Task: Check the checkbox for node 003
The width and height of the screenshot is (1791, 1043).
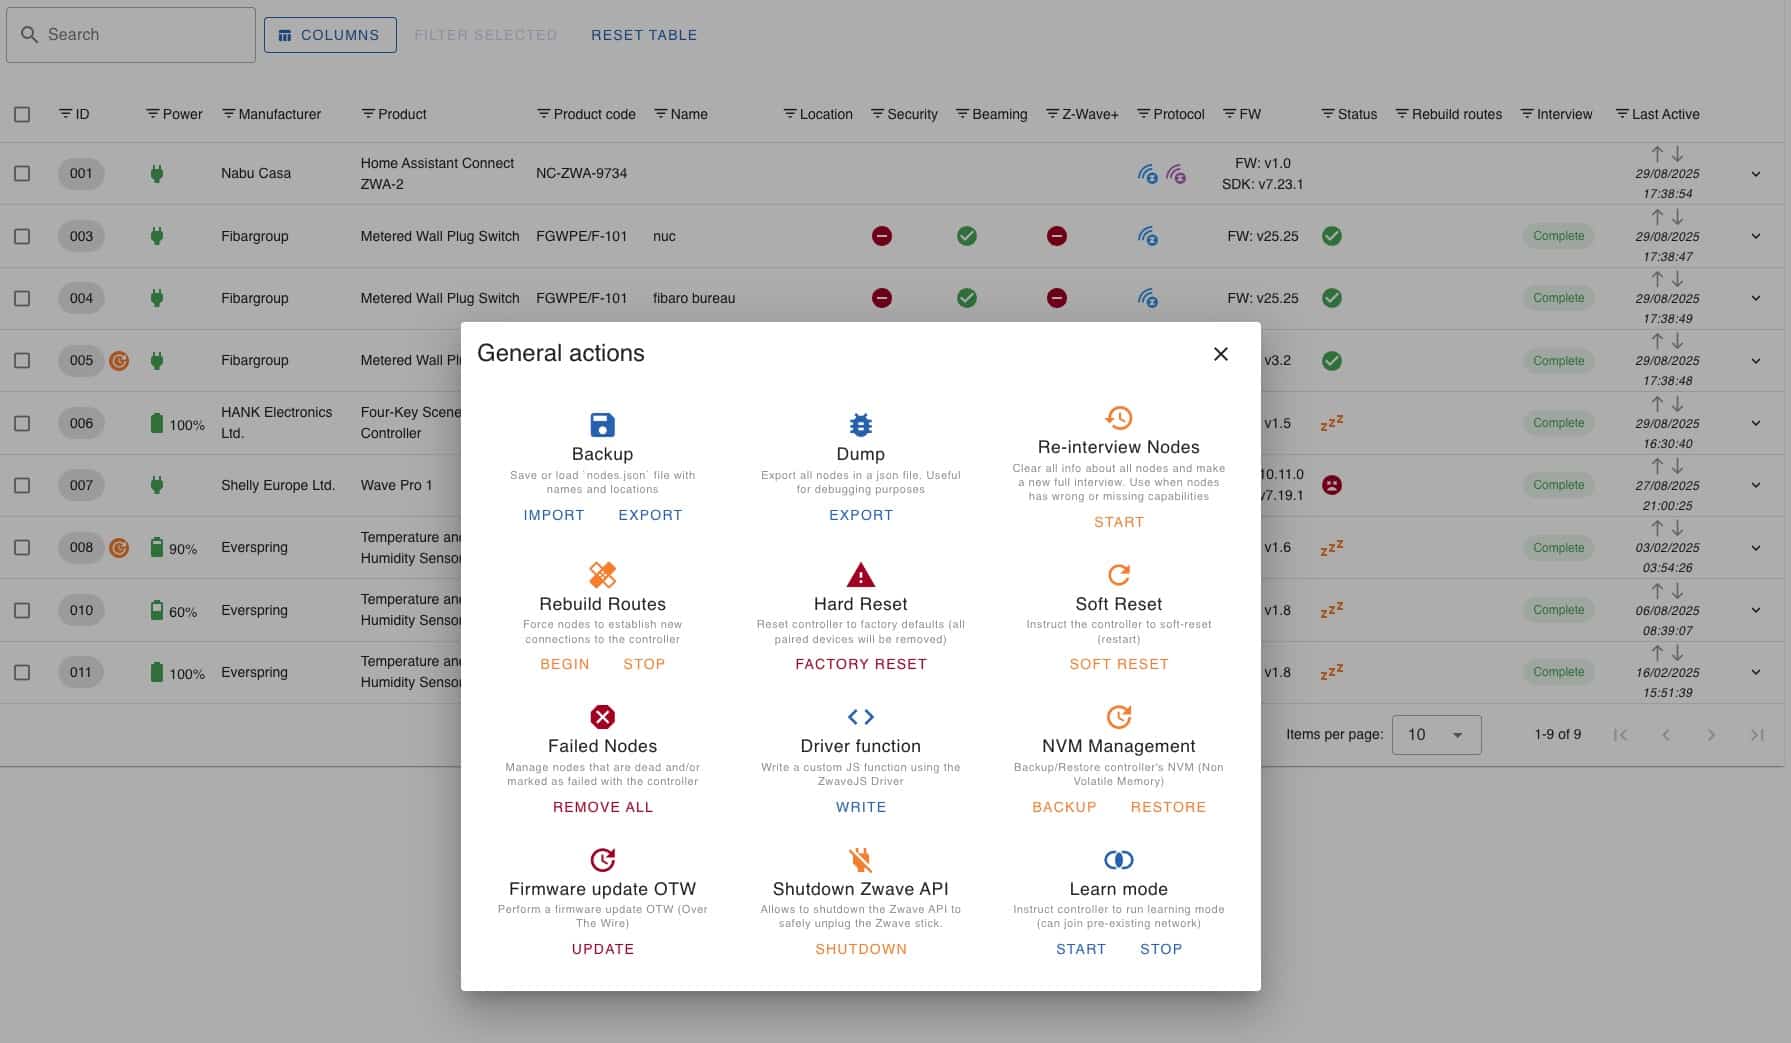Action: click(x=22, y=236)
